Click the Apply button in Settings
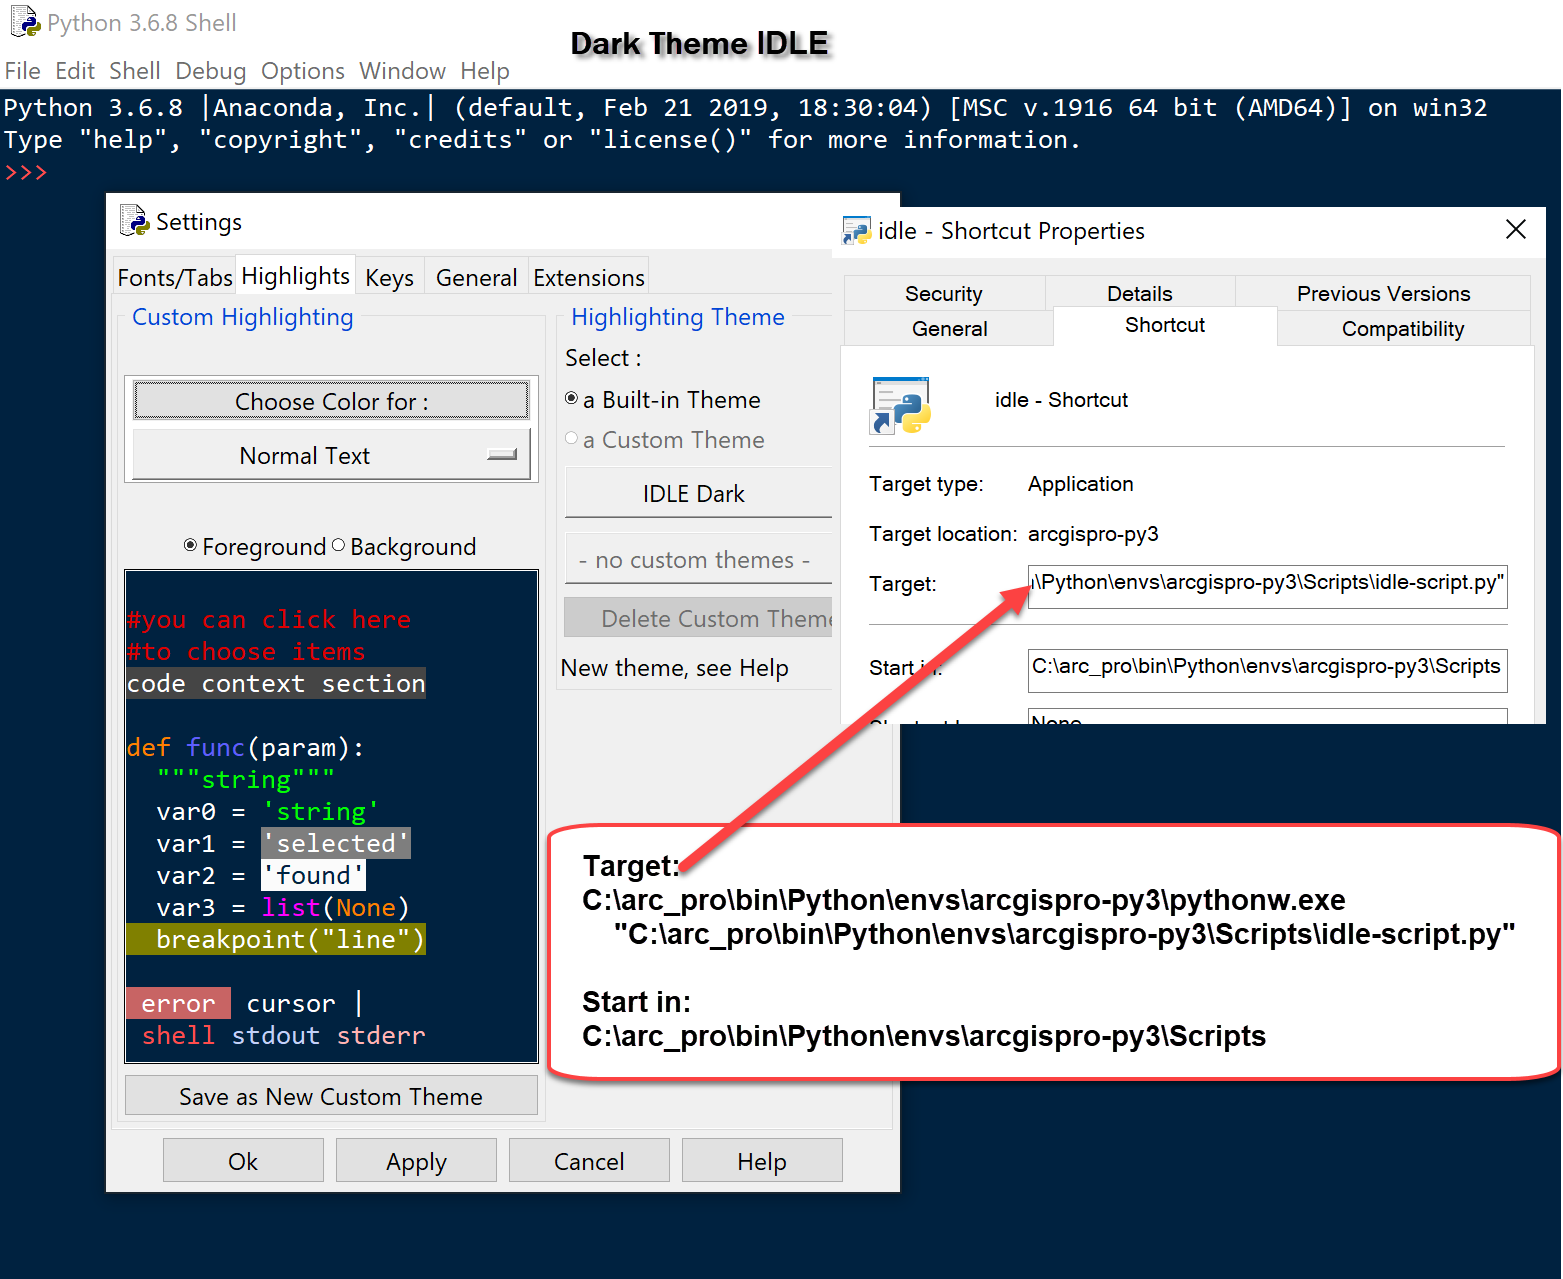Image resolution: width=1563 pixels, height=1279 pixels. (416, 1160)
